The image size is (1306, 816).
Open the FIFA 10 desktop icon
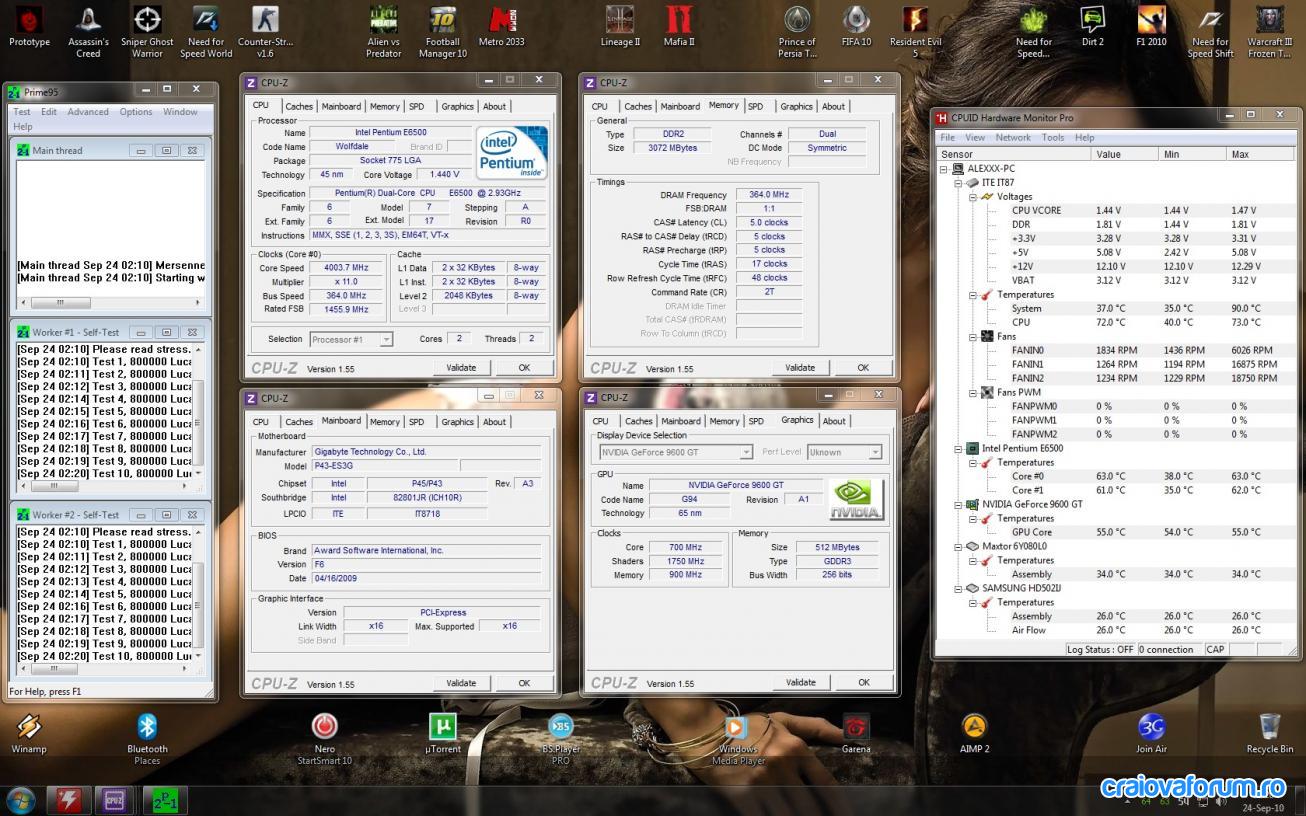tap(856, 25)
